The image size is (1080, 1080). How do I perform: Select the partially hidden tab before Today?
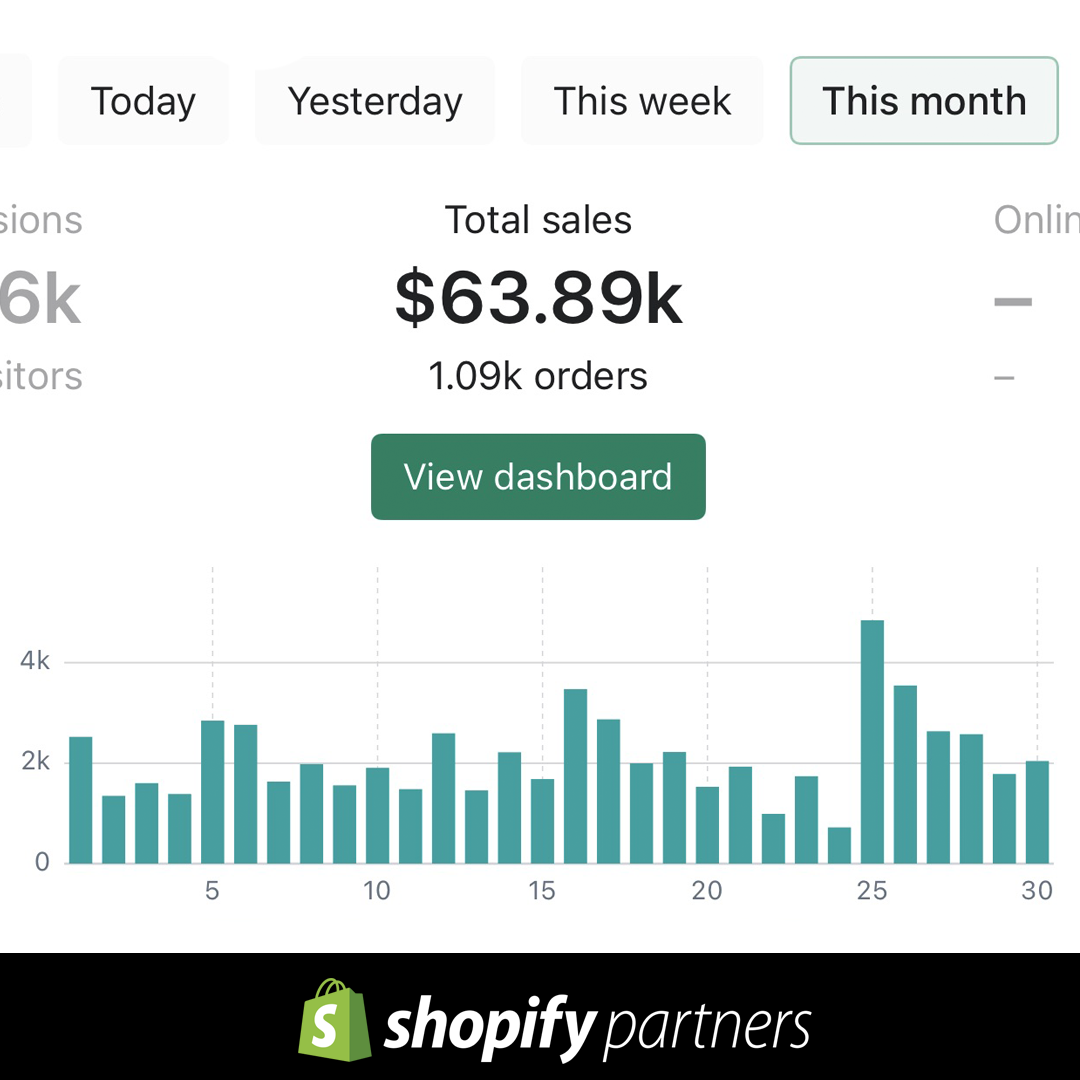click(x=14, y=101)
